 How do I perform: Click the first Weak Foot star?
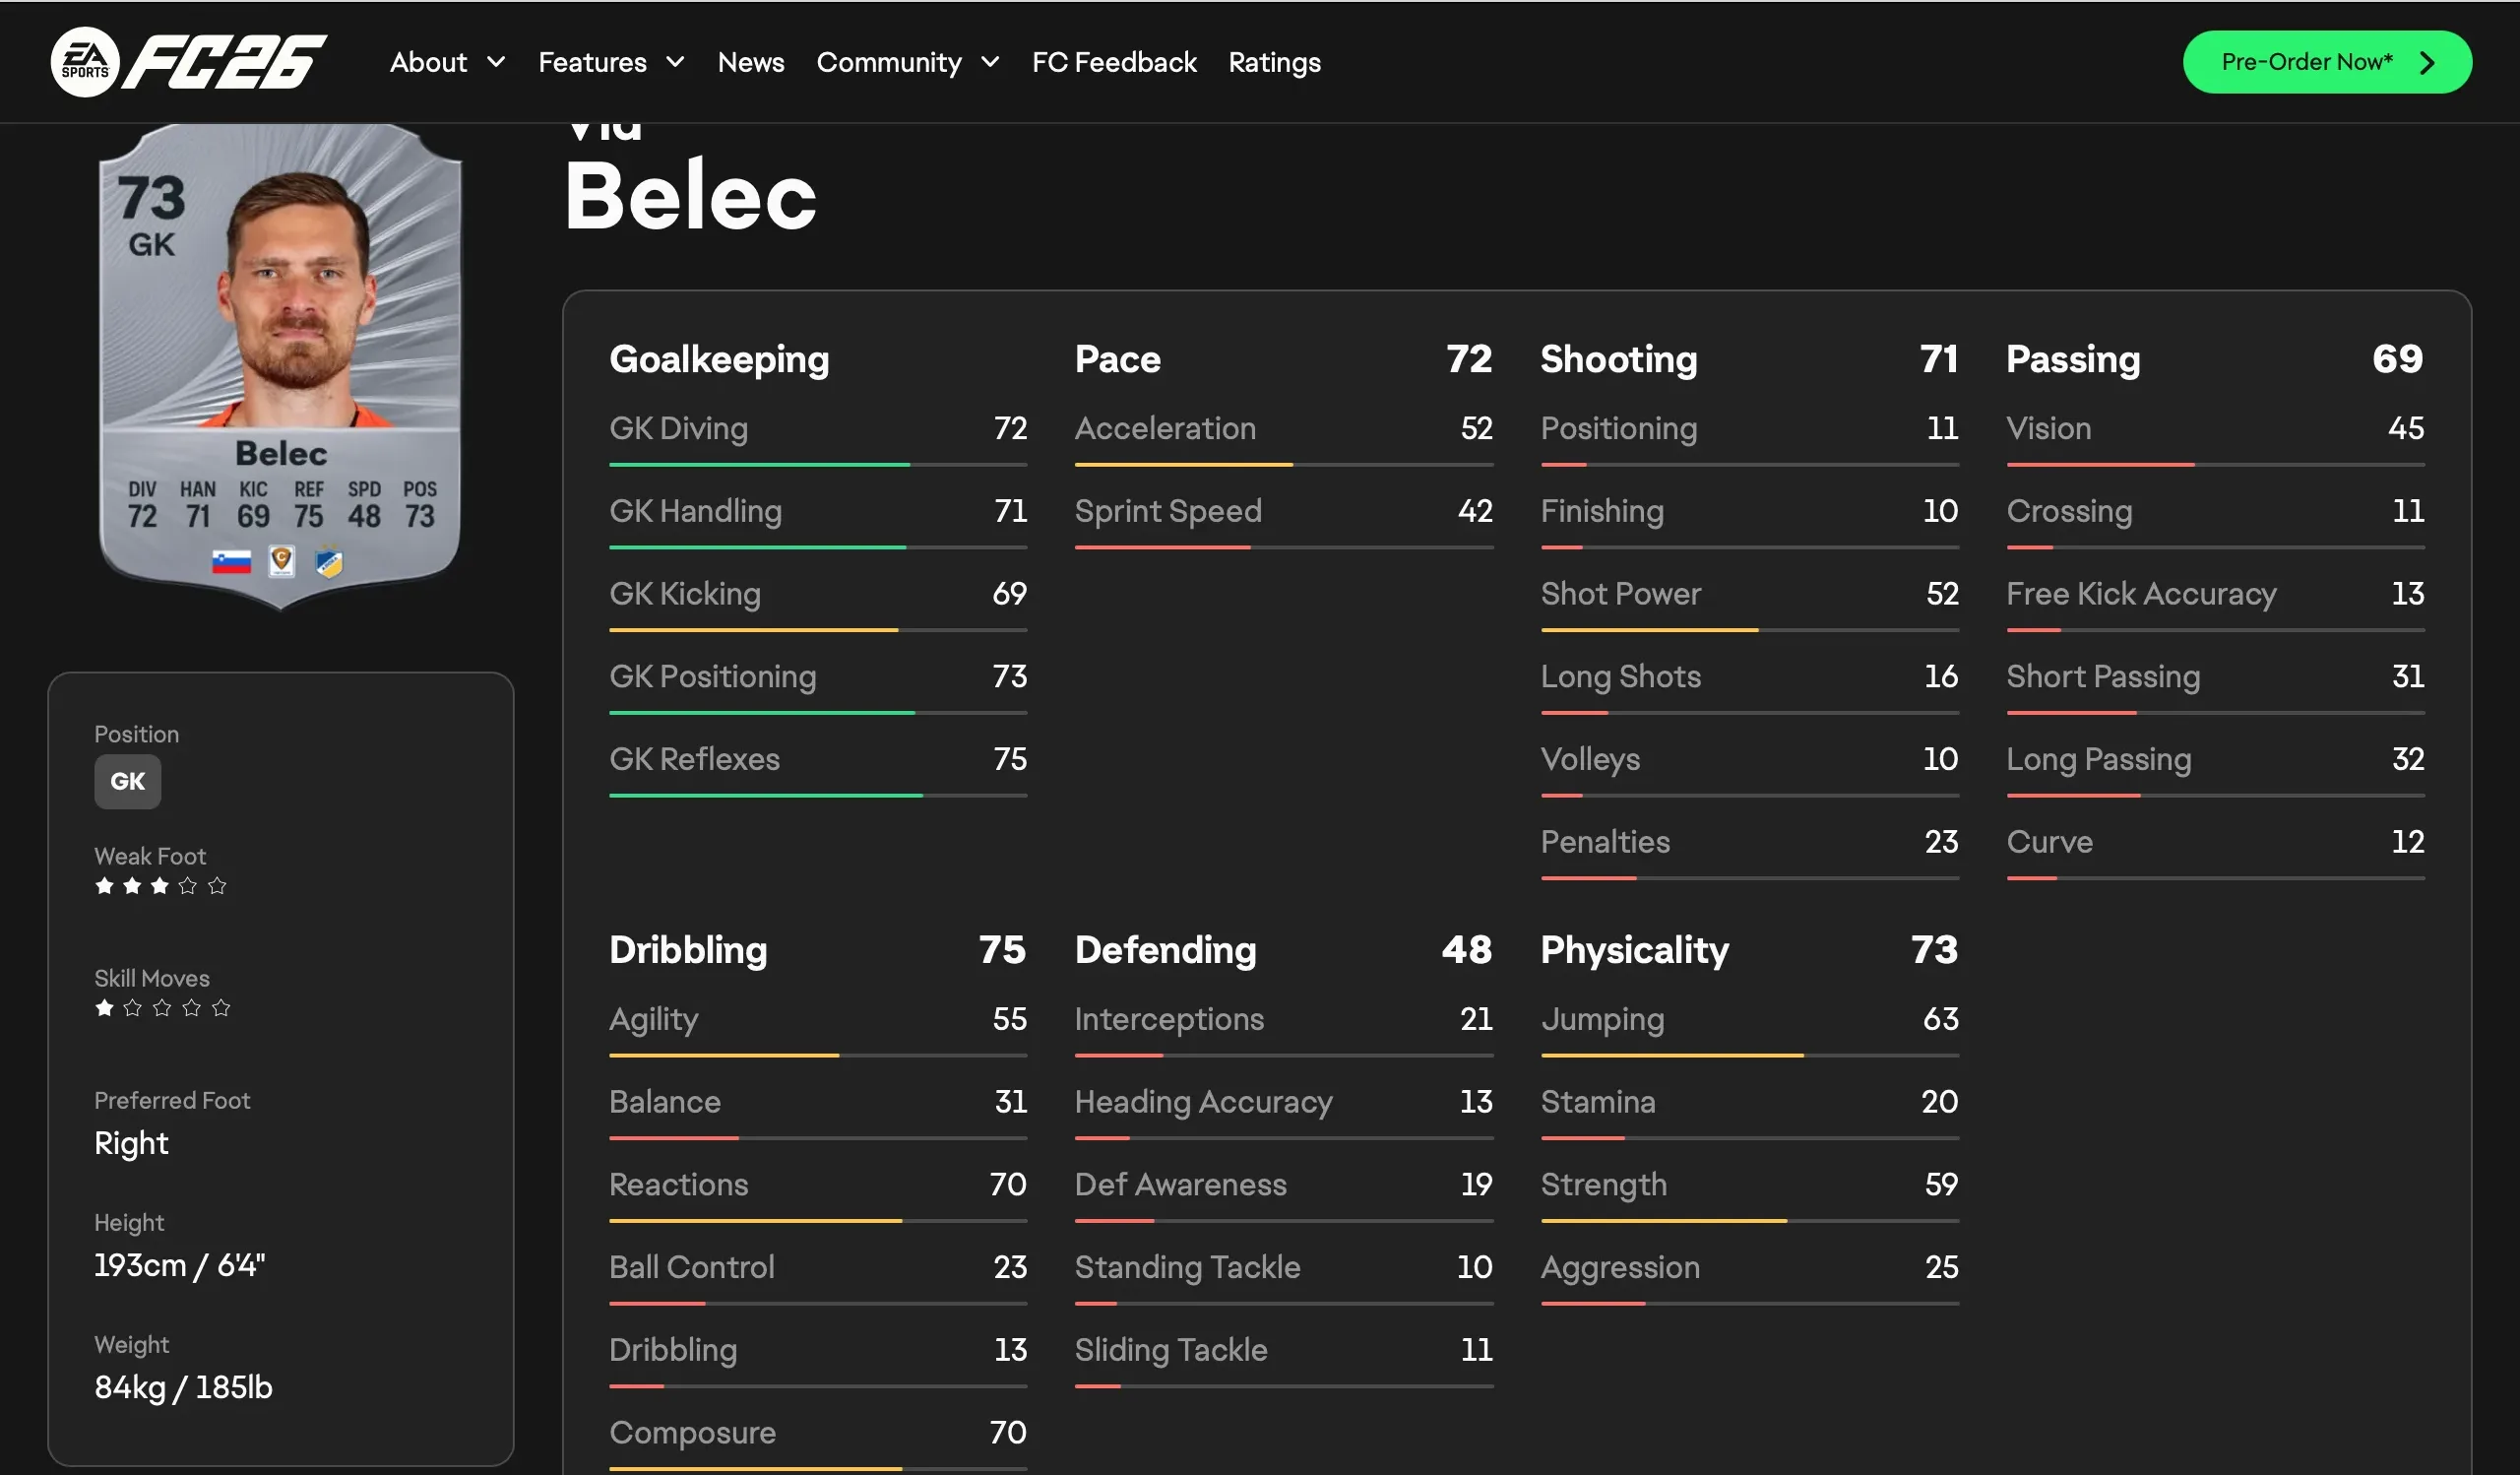pos(104,886)
